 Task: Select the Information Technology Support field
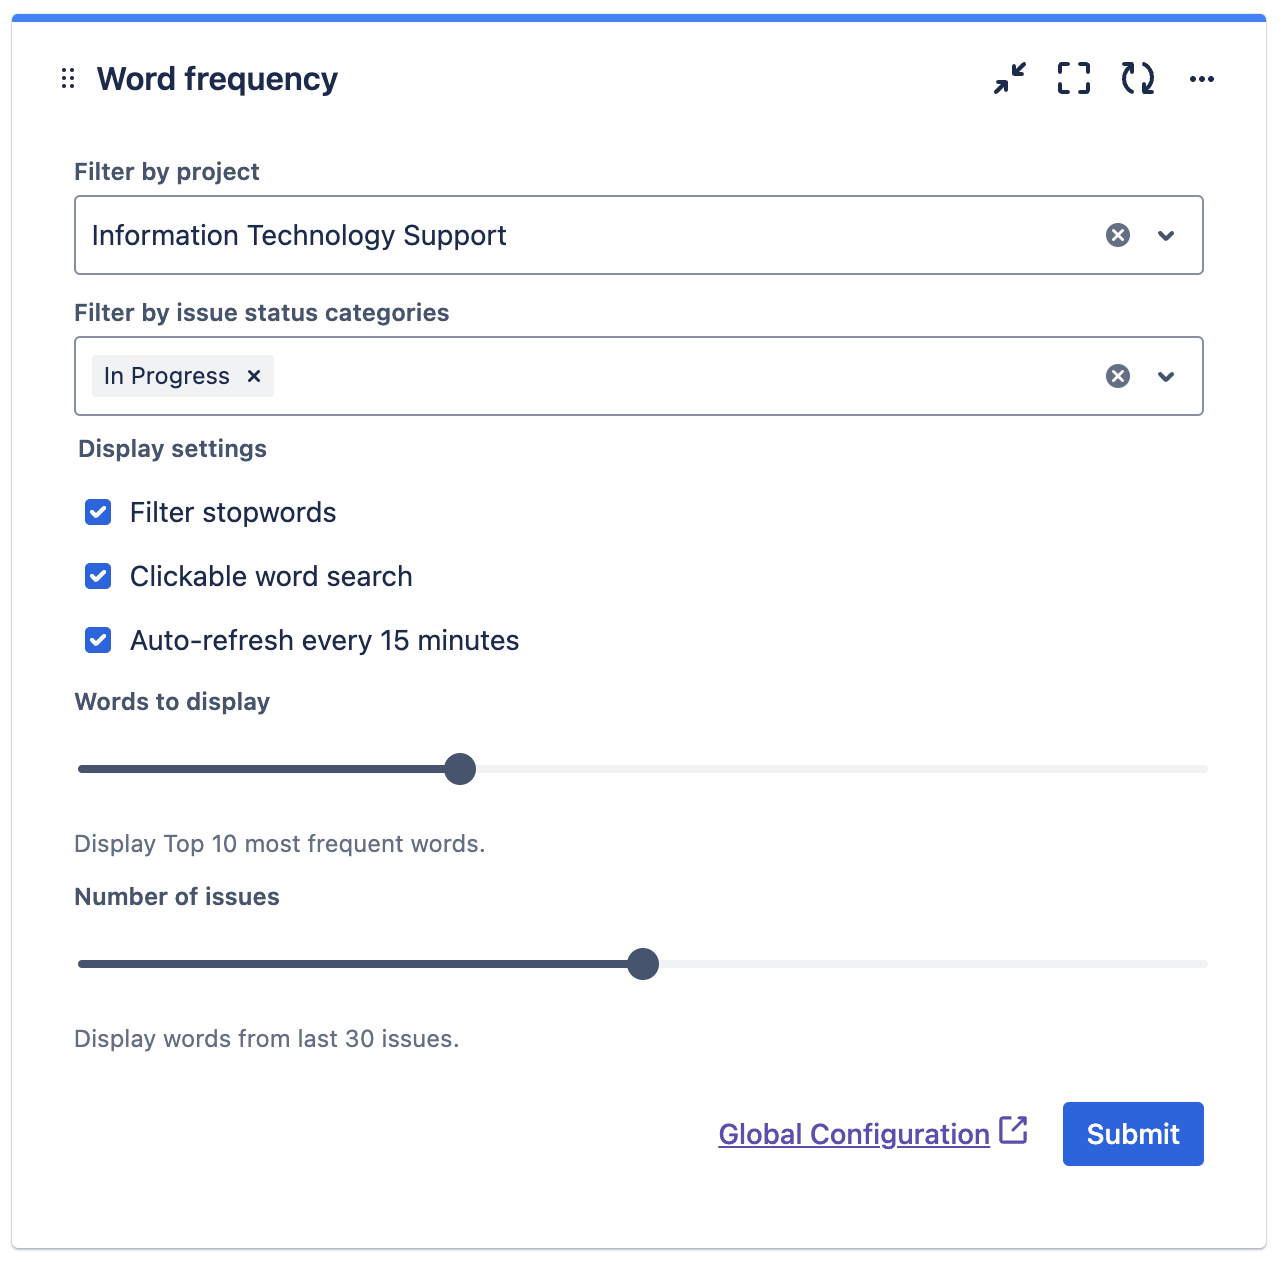pyautogui.click(x=500, y=235)
